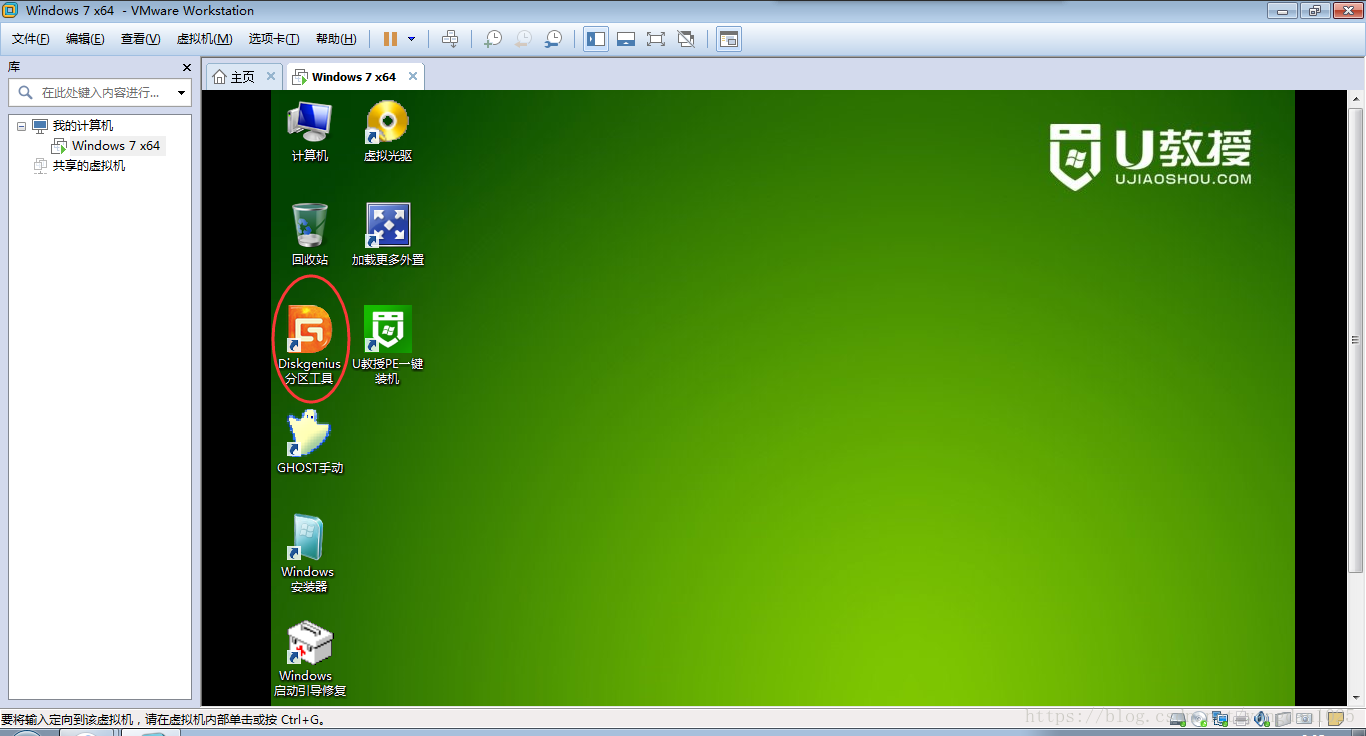This screenshot has width=1366, height=736.
Task: Take a snapshot of this virtual machine
Action: pos(493,39)
